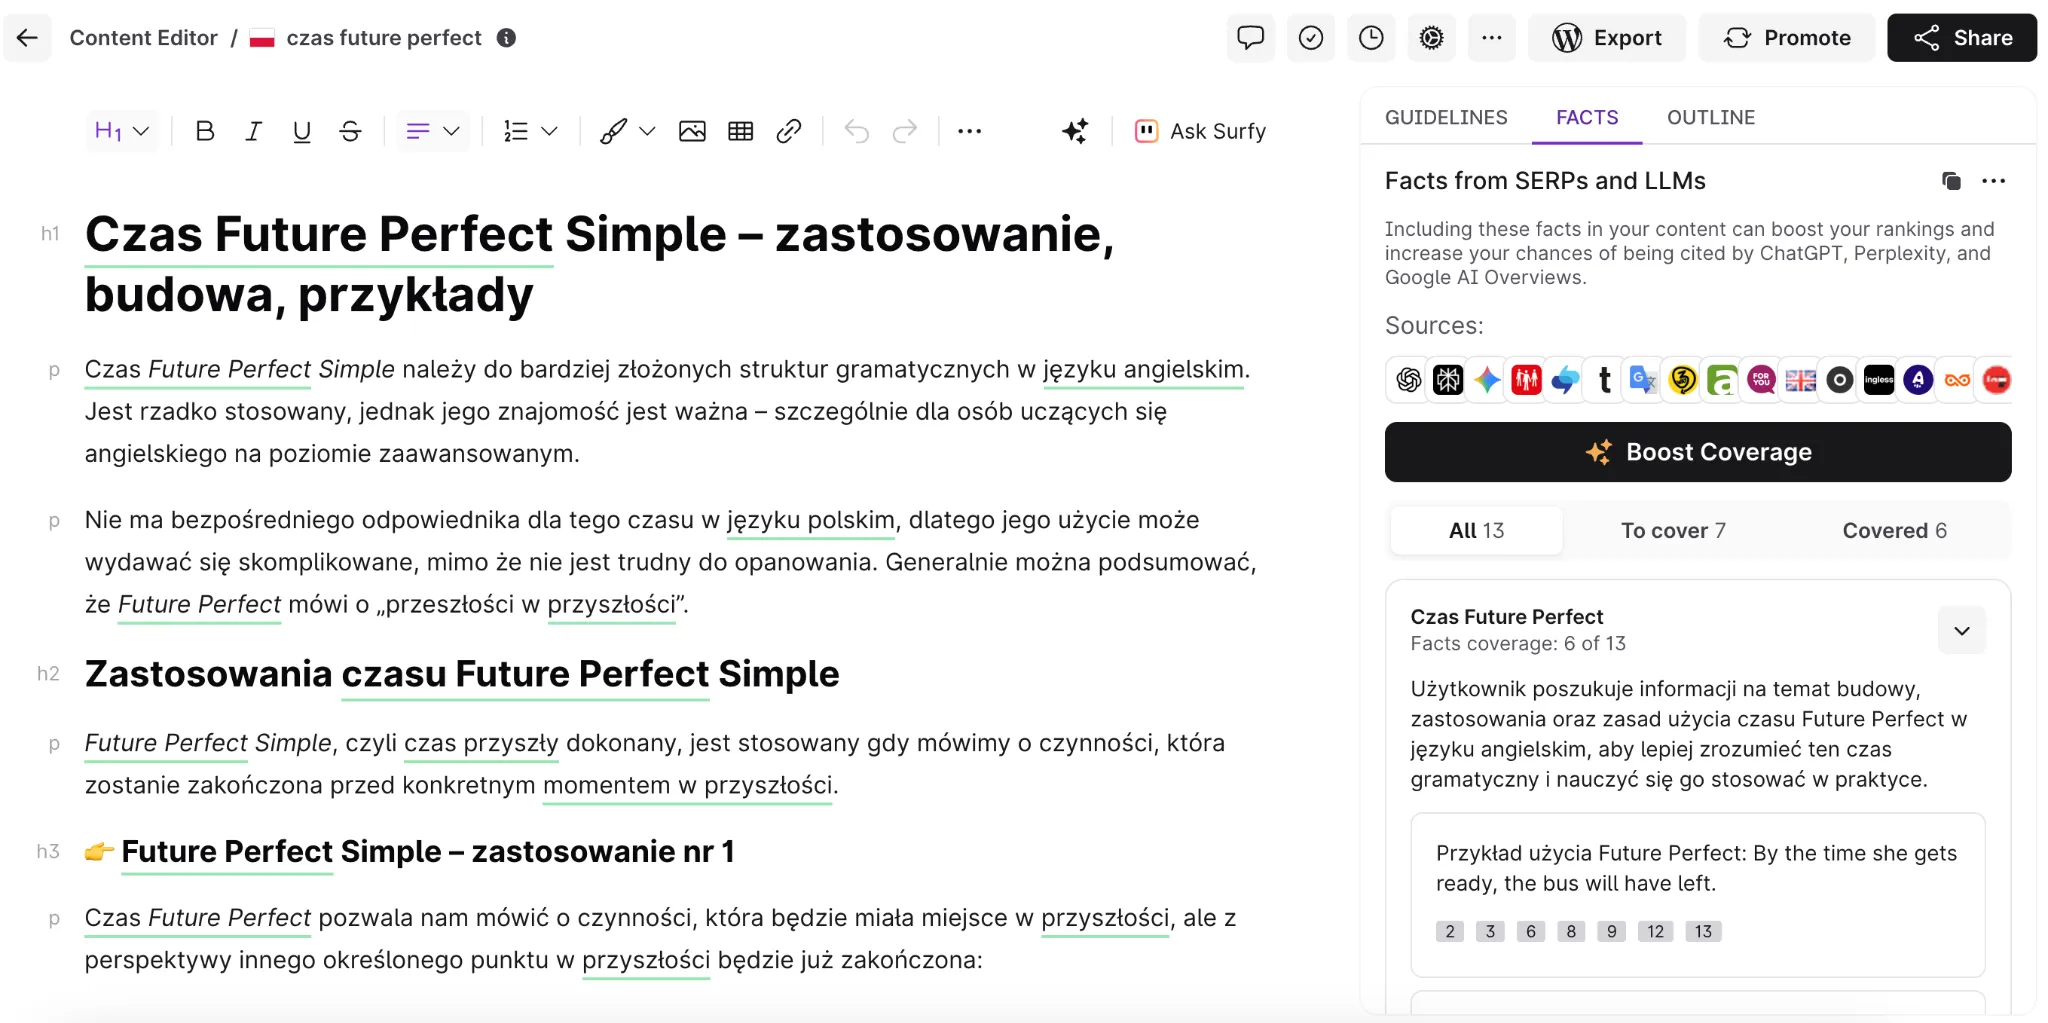Filter facts To cover 7
2048x1023 pixels.
[x=1673, y=531]
